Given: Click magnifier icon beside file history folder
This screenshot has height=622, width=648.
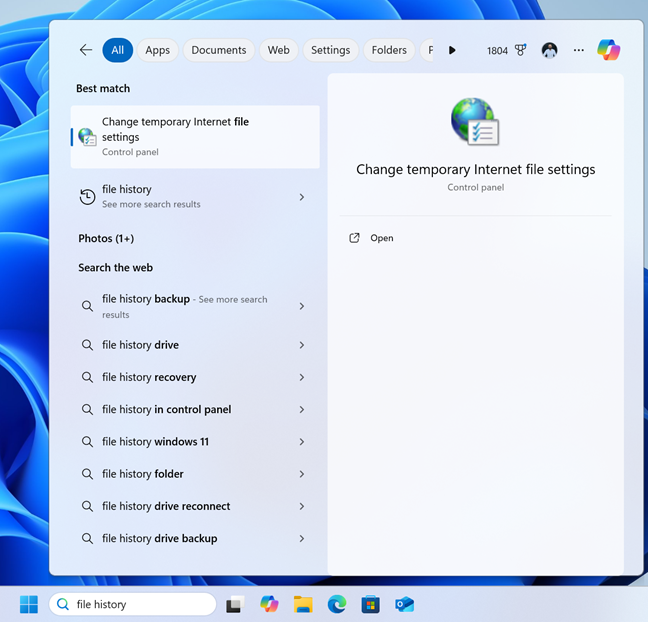Looking at the screenshot, I should [x=87, y=474].
